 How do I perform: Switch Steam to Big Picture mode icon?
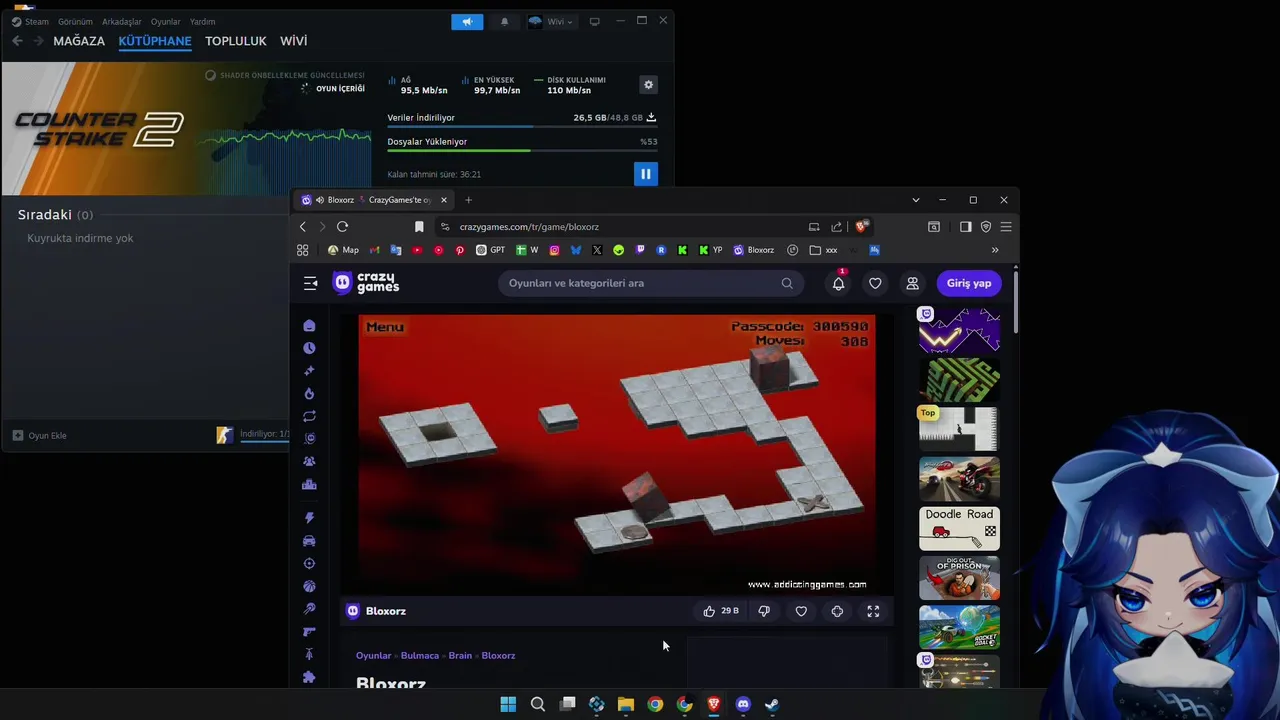click(x=594, y=21)
